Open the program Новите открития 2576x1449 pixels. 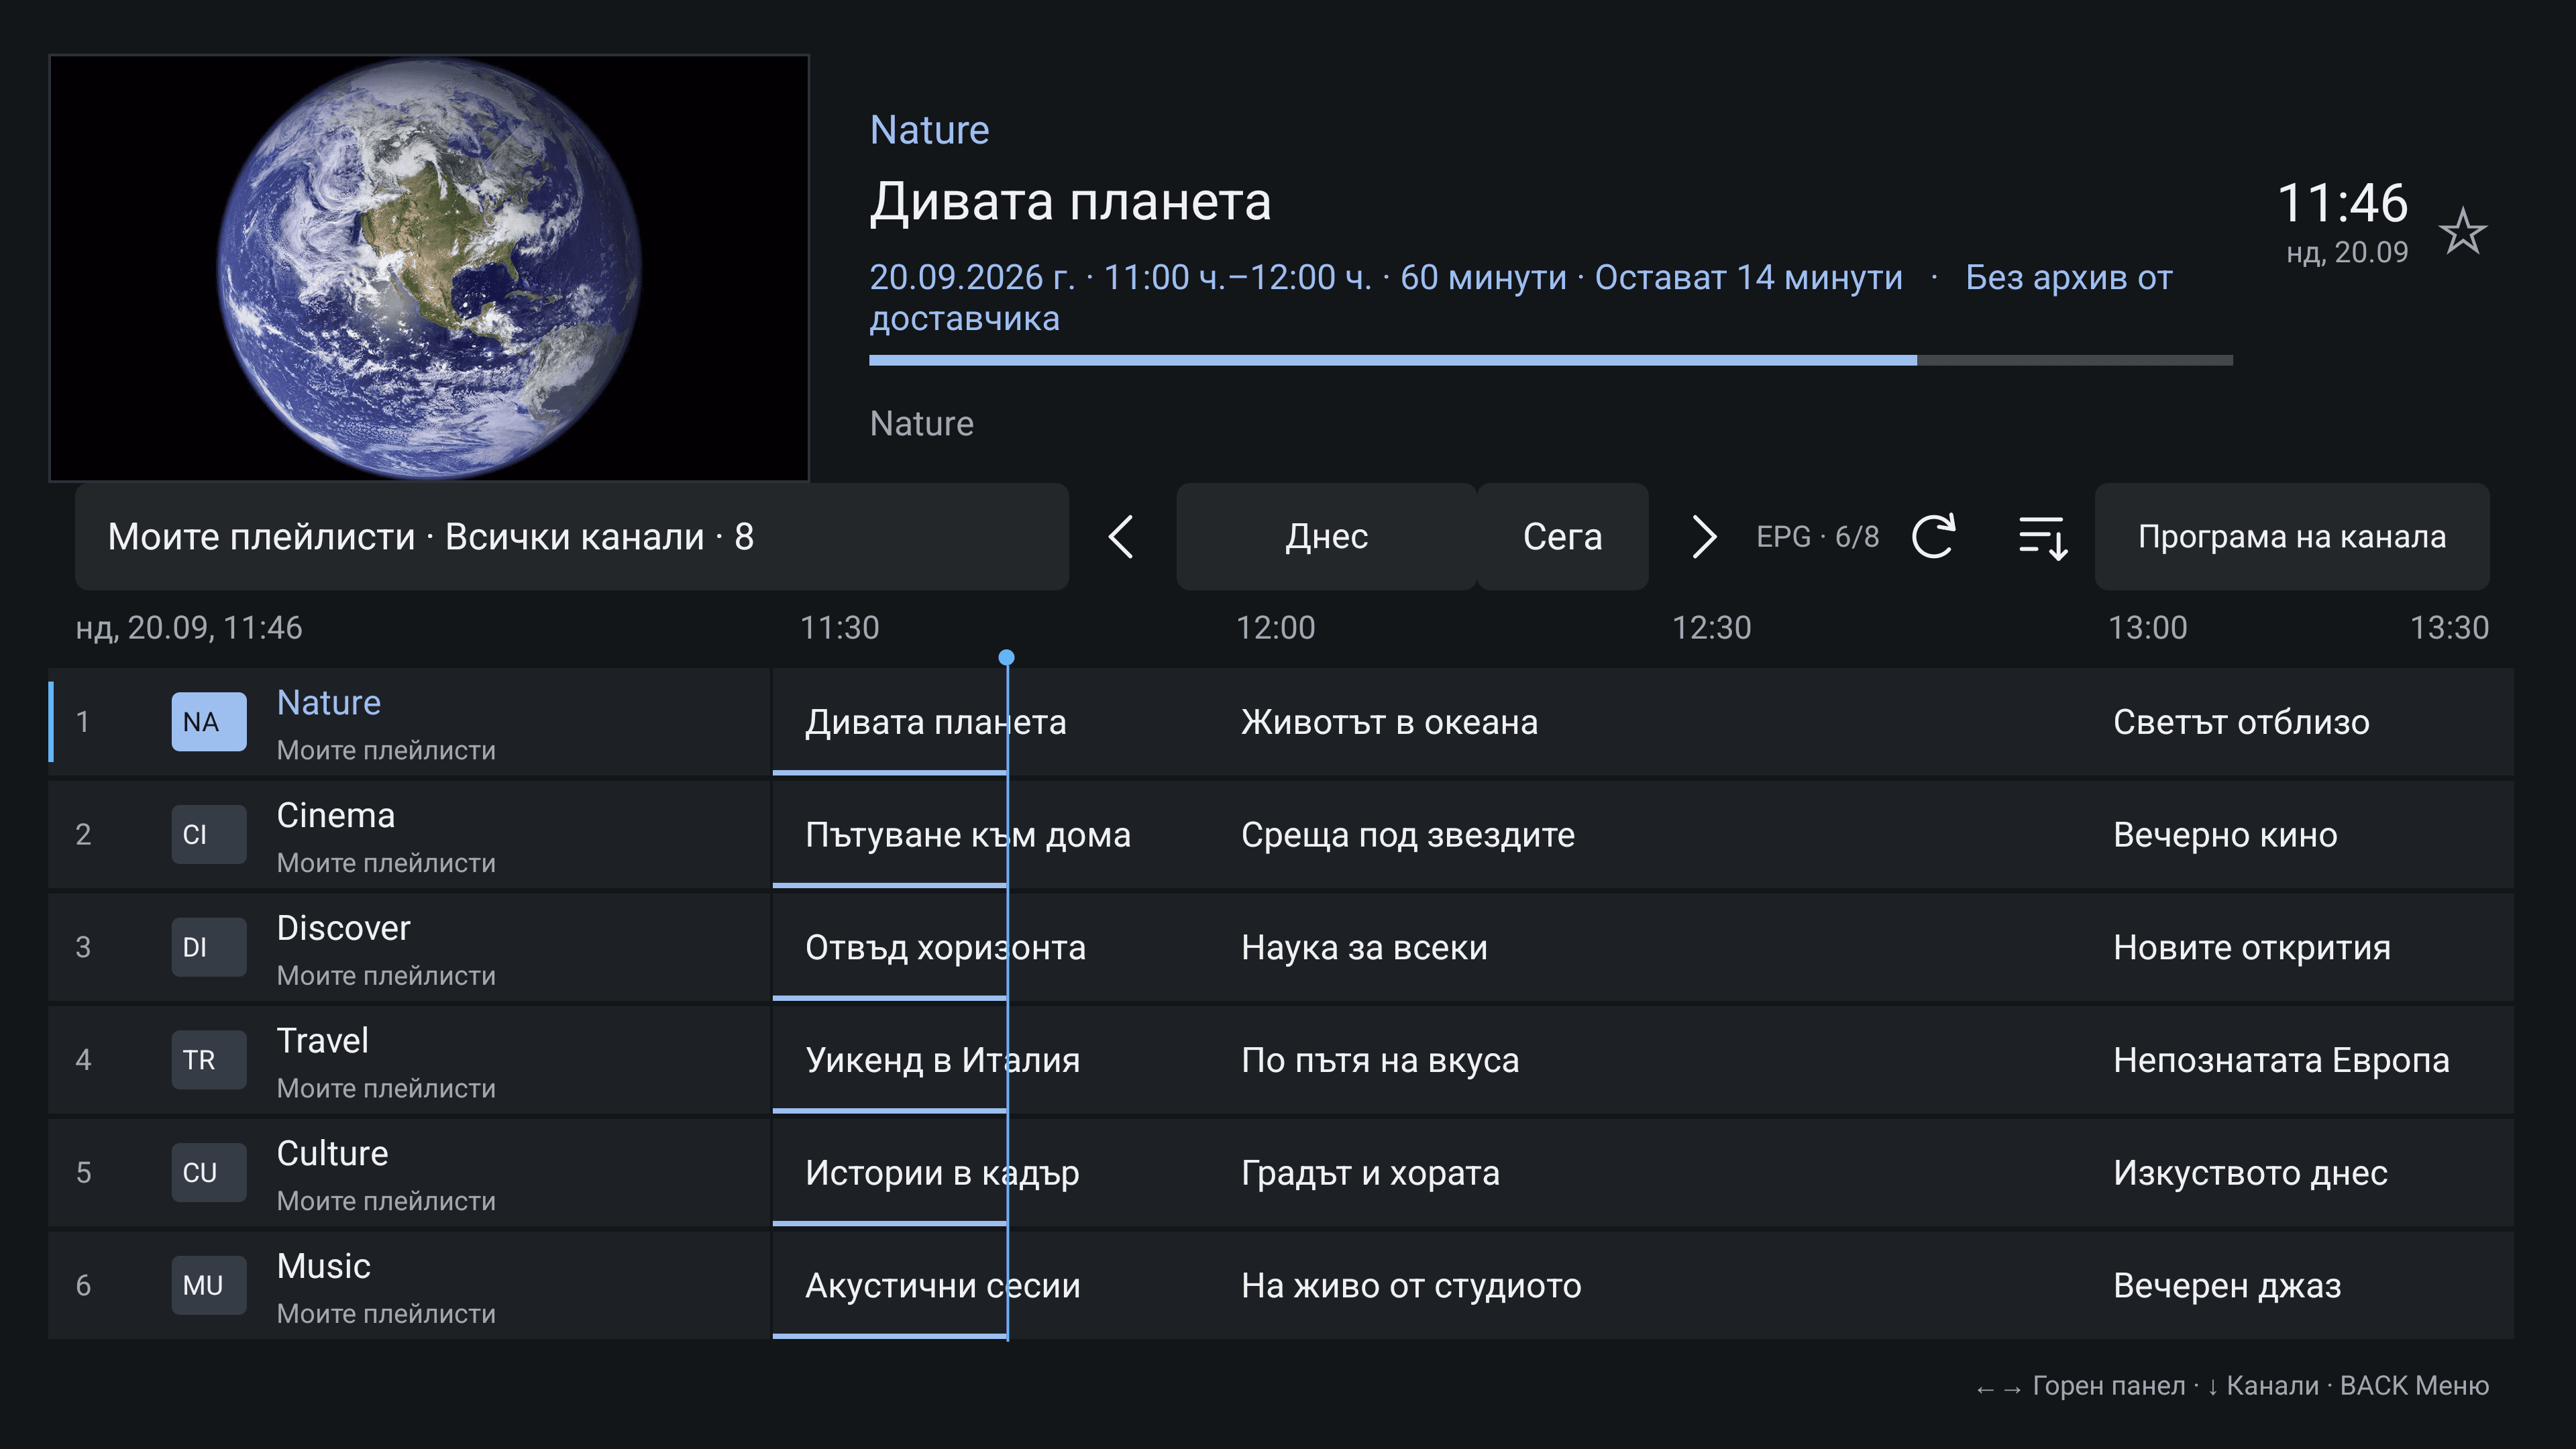[x=2298, y=947]
